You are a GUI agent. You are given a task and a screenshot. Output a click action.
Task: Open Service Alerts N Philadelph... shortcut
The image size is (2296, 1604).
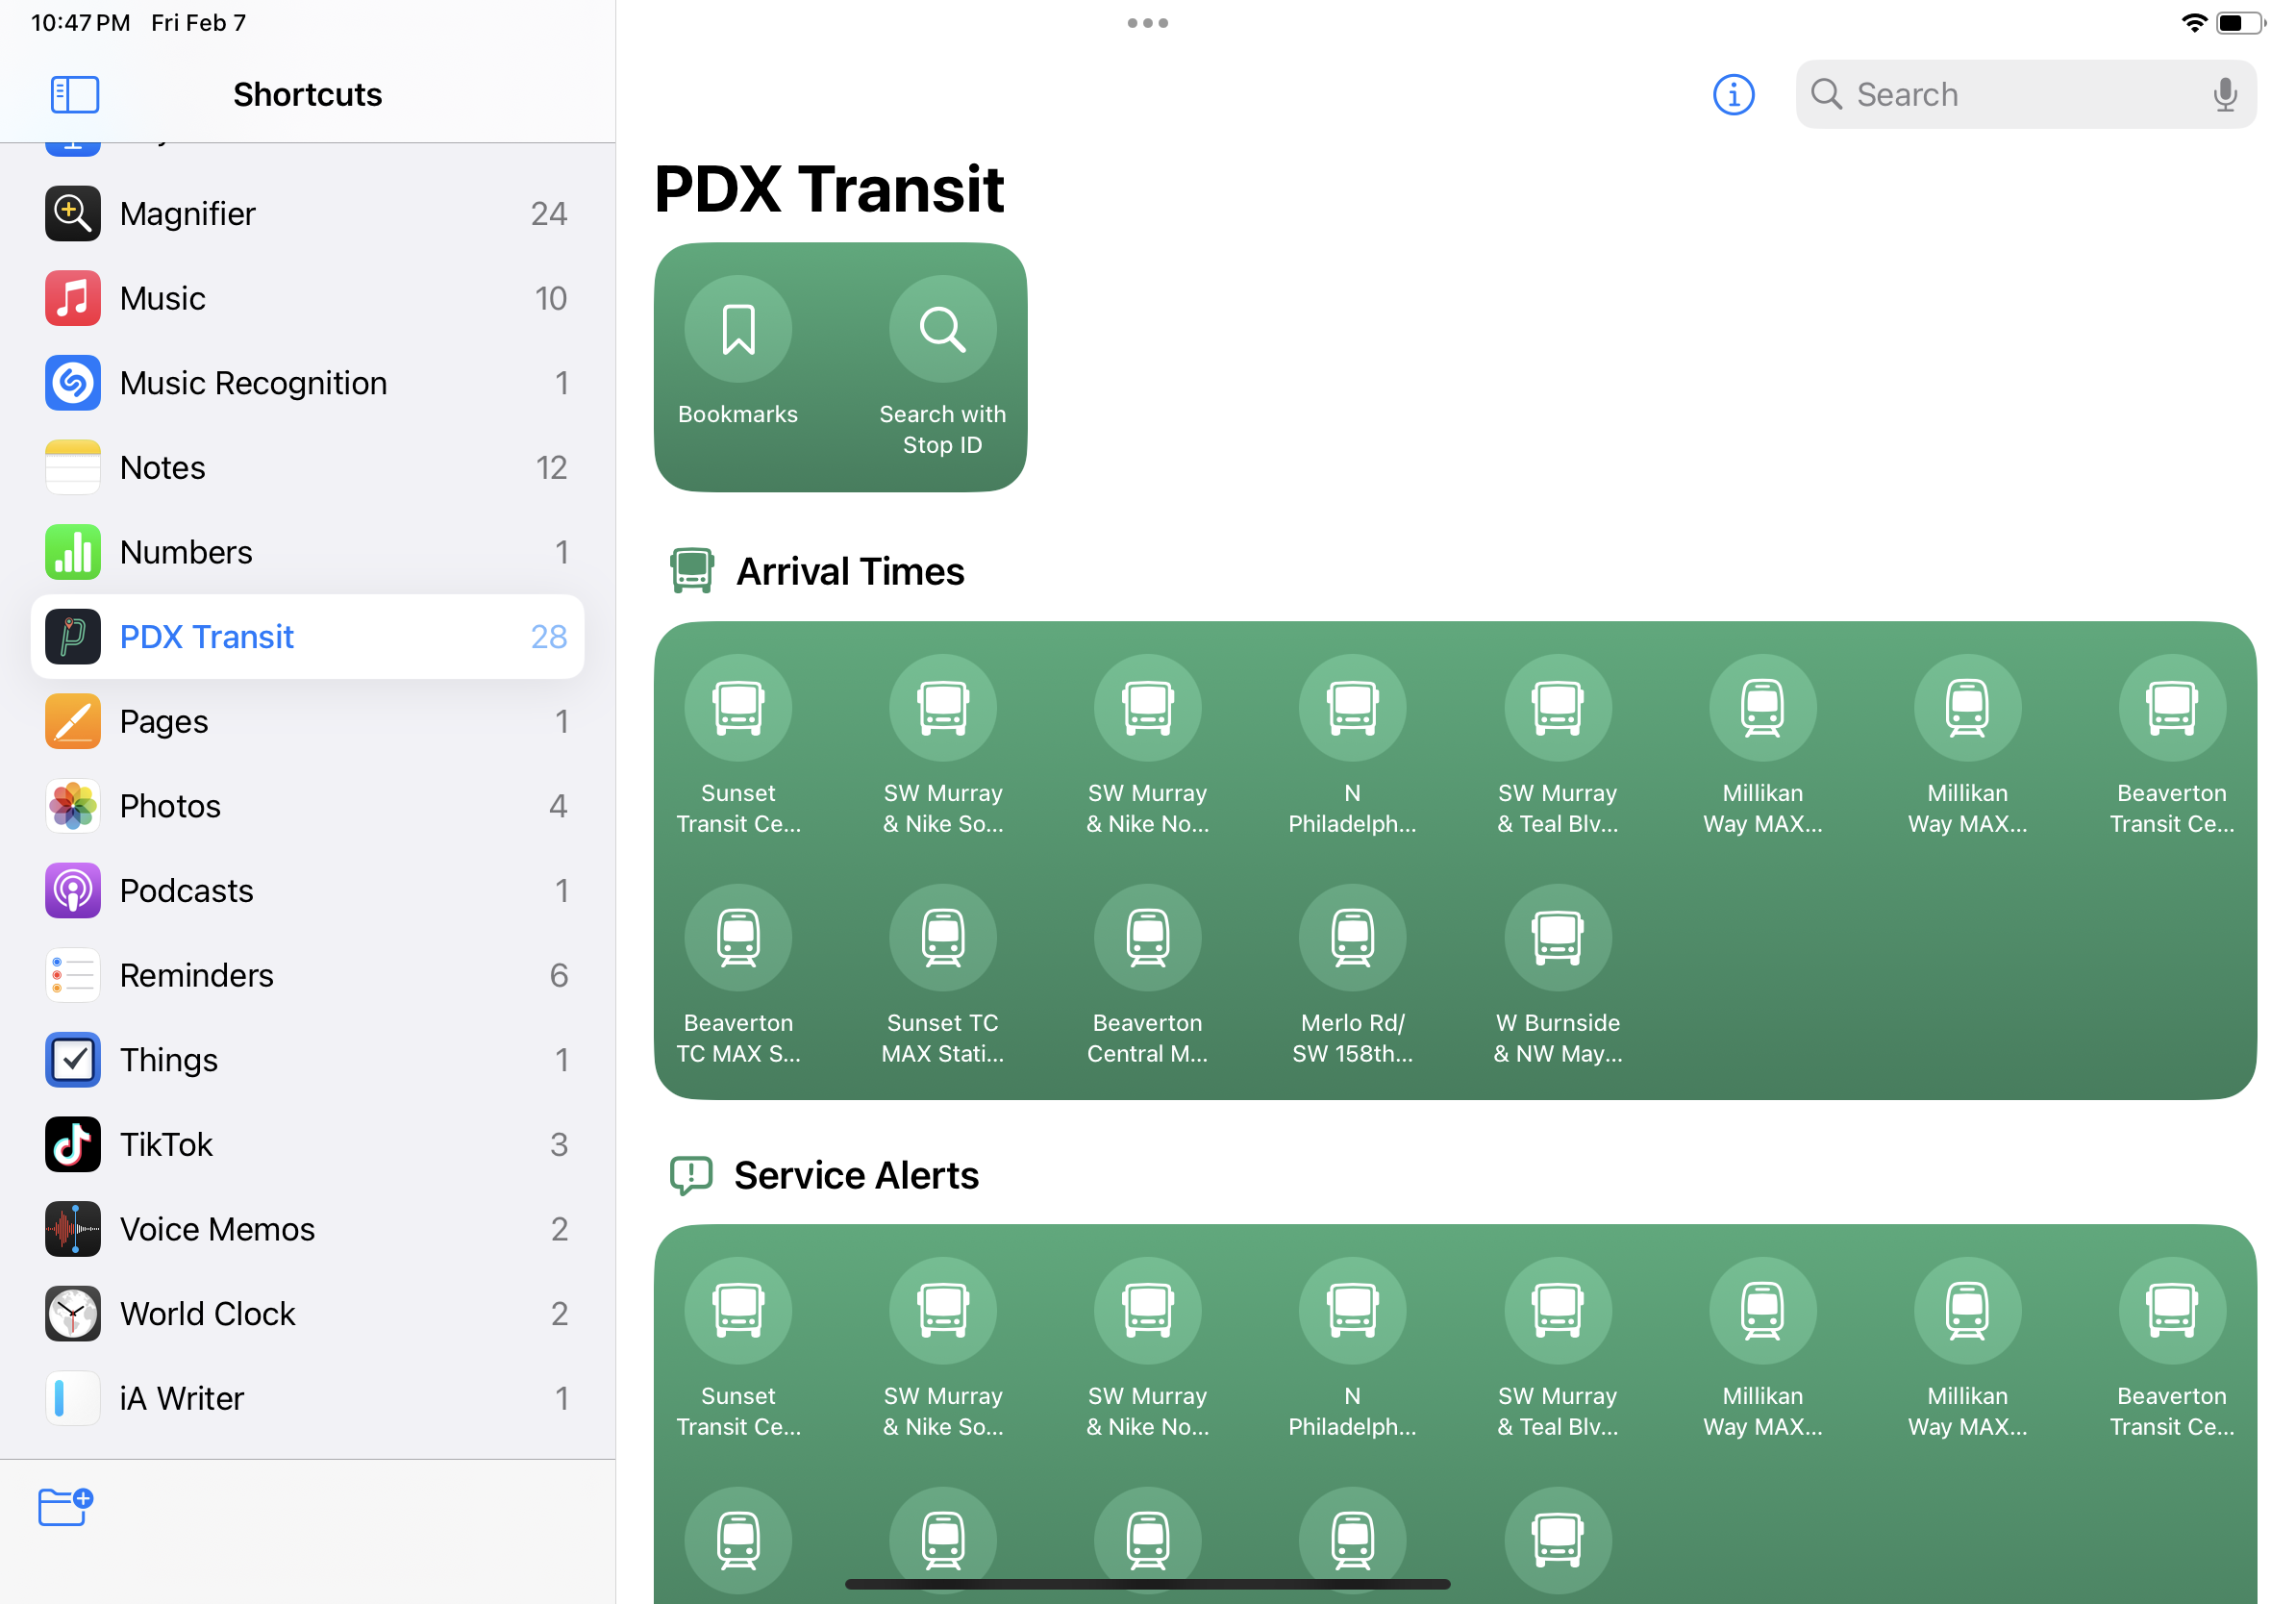[x=1352, y=1348]
